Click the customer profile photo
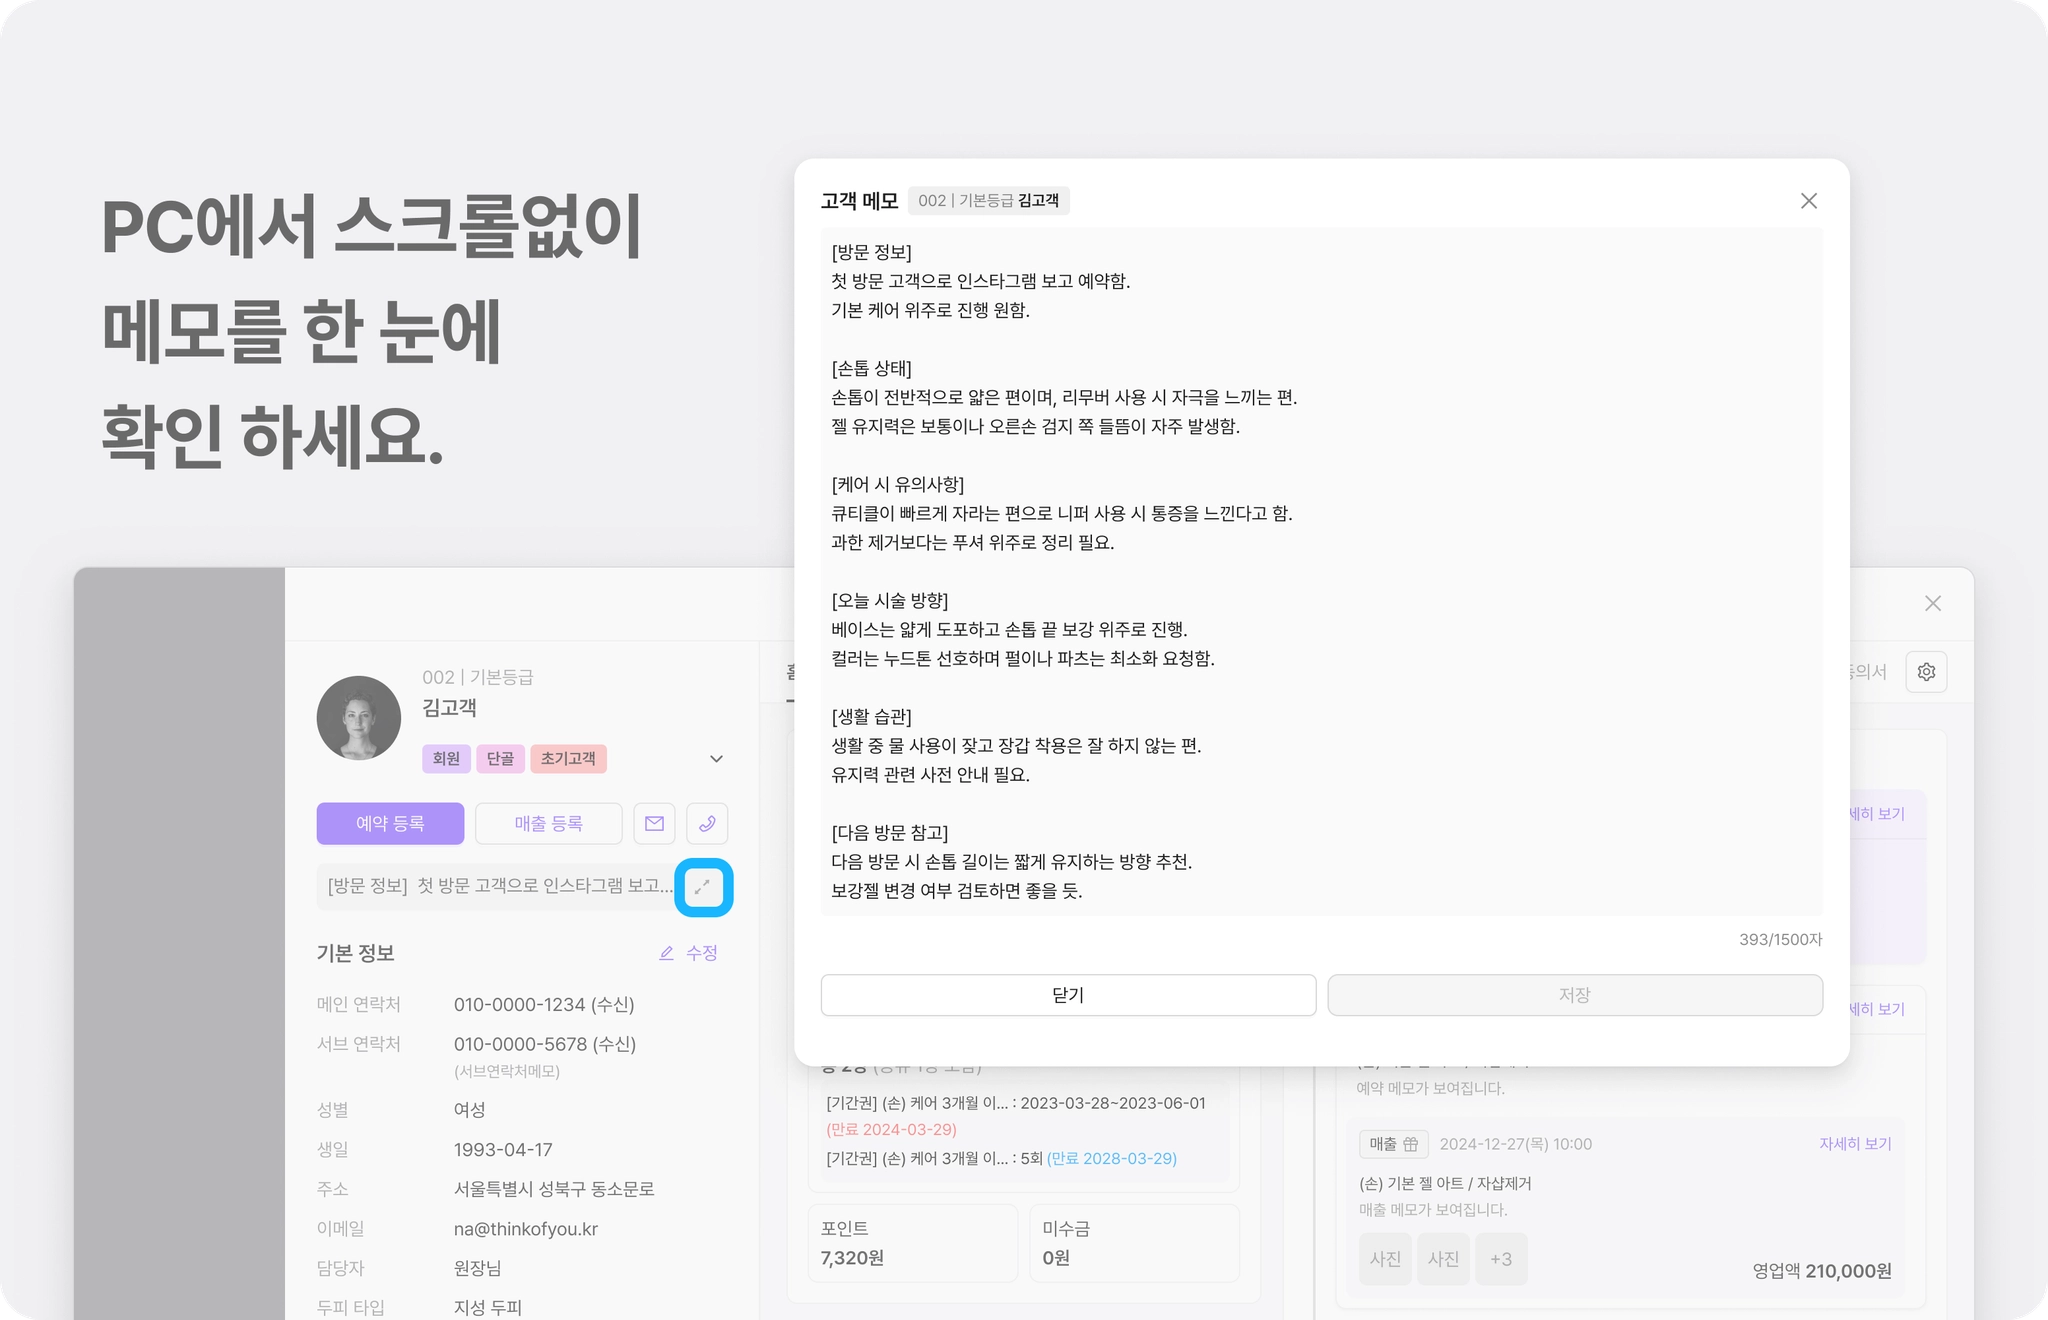 pyautogui.click(x=358, y=718)
